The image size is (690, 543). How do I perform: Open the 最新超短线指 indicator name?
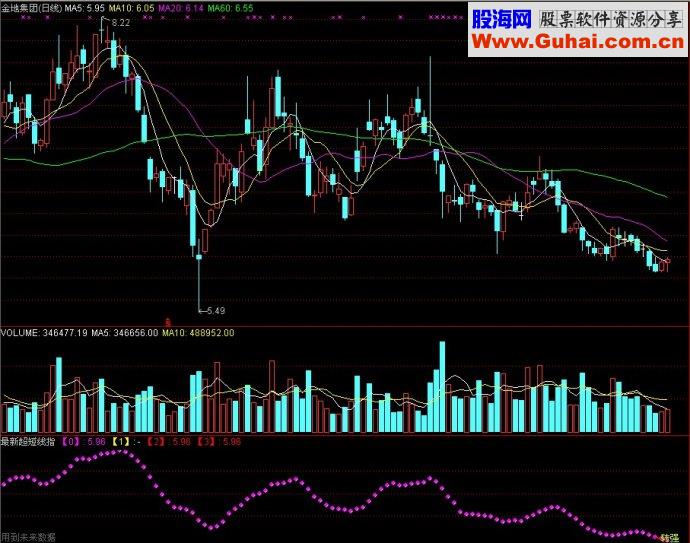pyautogui.click(x=28, y=441)
